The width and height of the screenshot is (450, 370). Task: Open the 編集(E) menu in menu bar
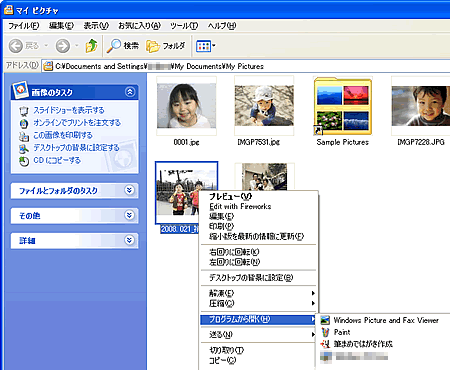(x=61, y=26)
